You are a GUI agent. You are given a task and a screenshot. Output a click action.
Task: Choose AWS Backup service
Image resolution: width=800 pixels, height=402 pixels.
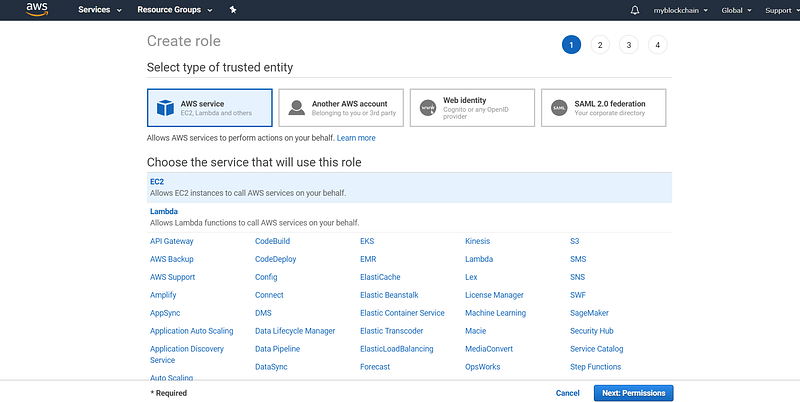[x=171, y=259]
